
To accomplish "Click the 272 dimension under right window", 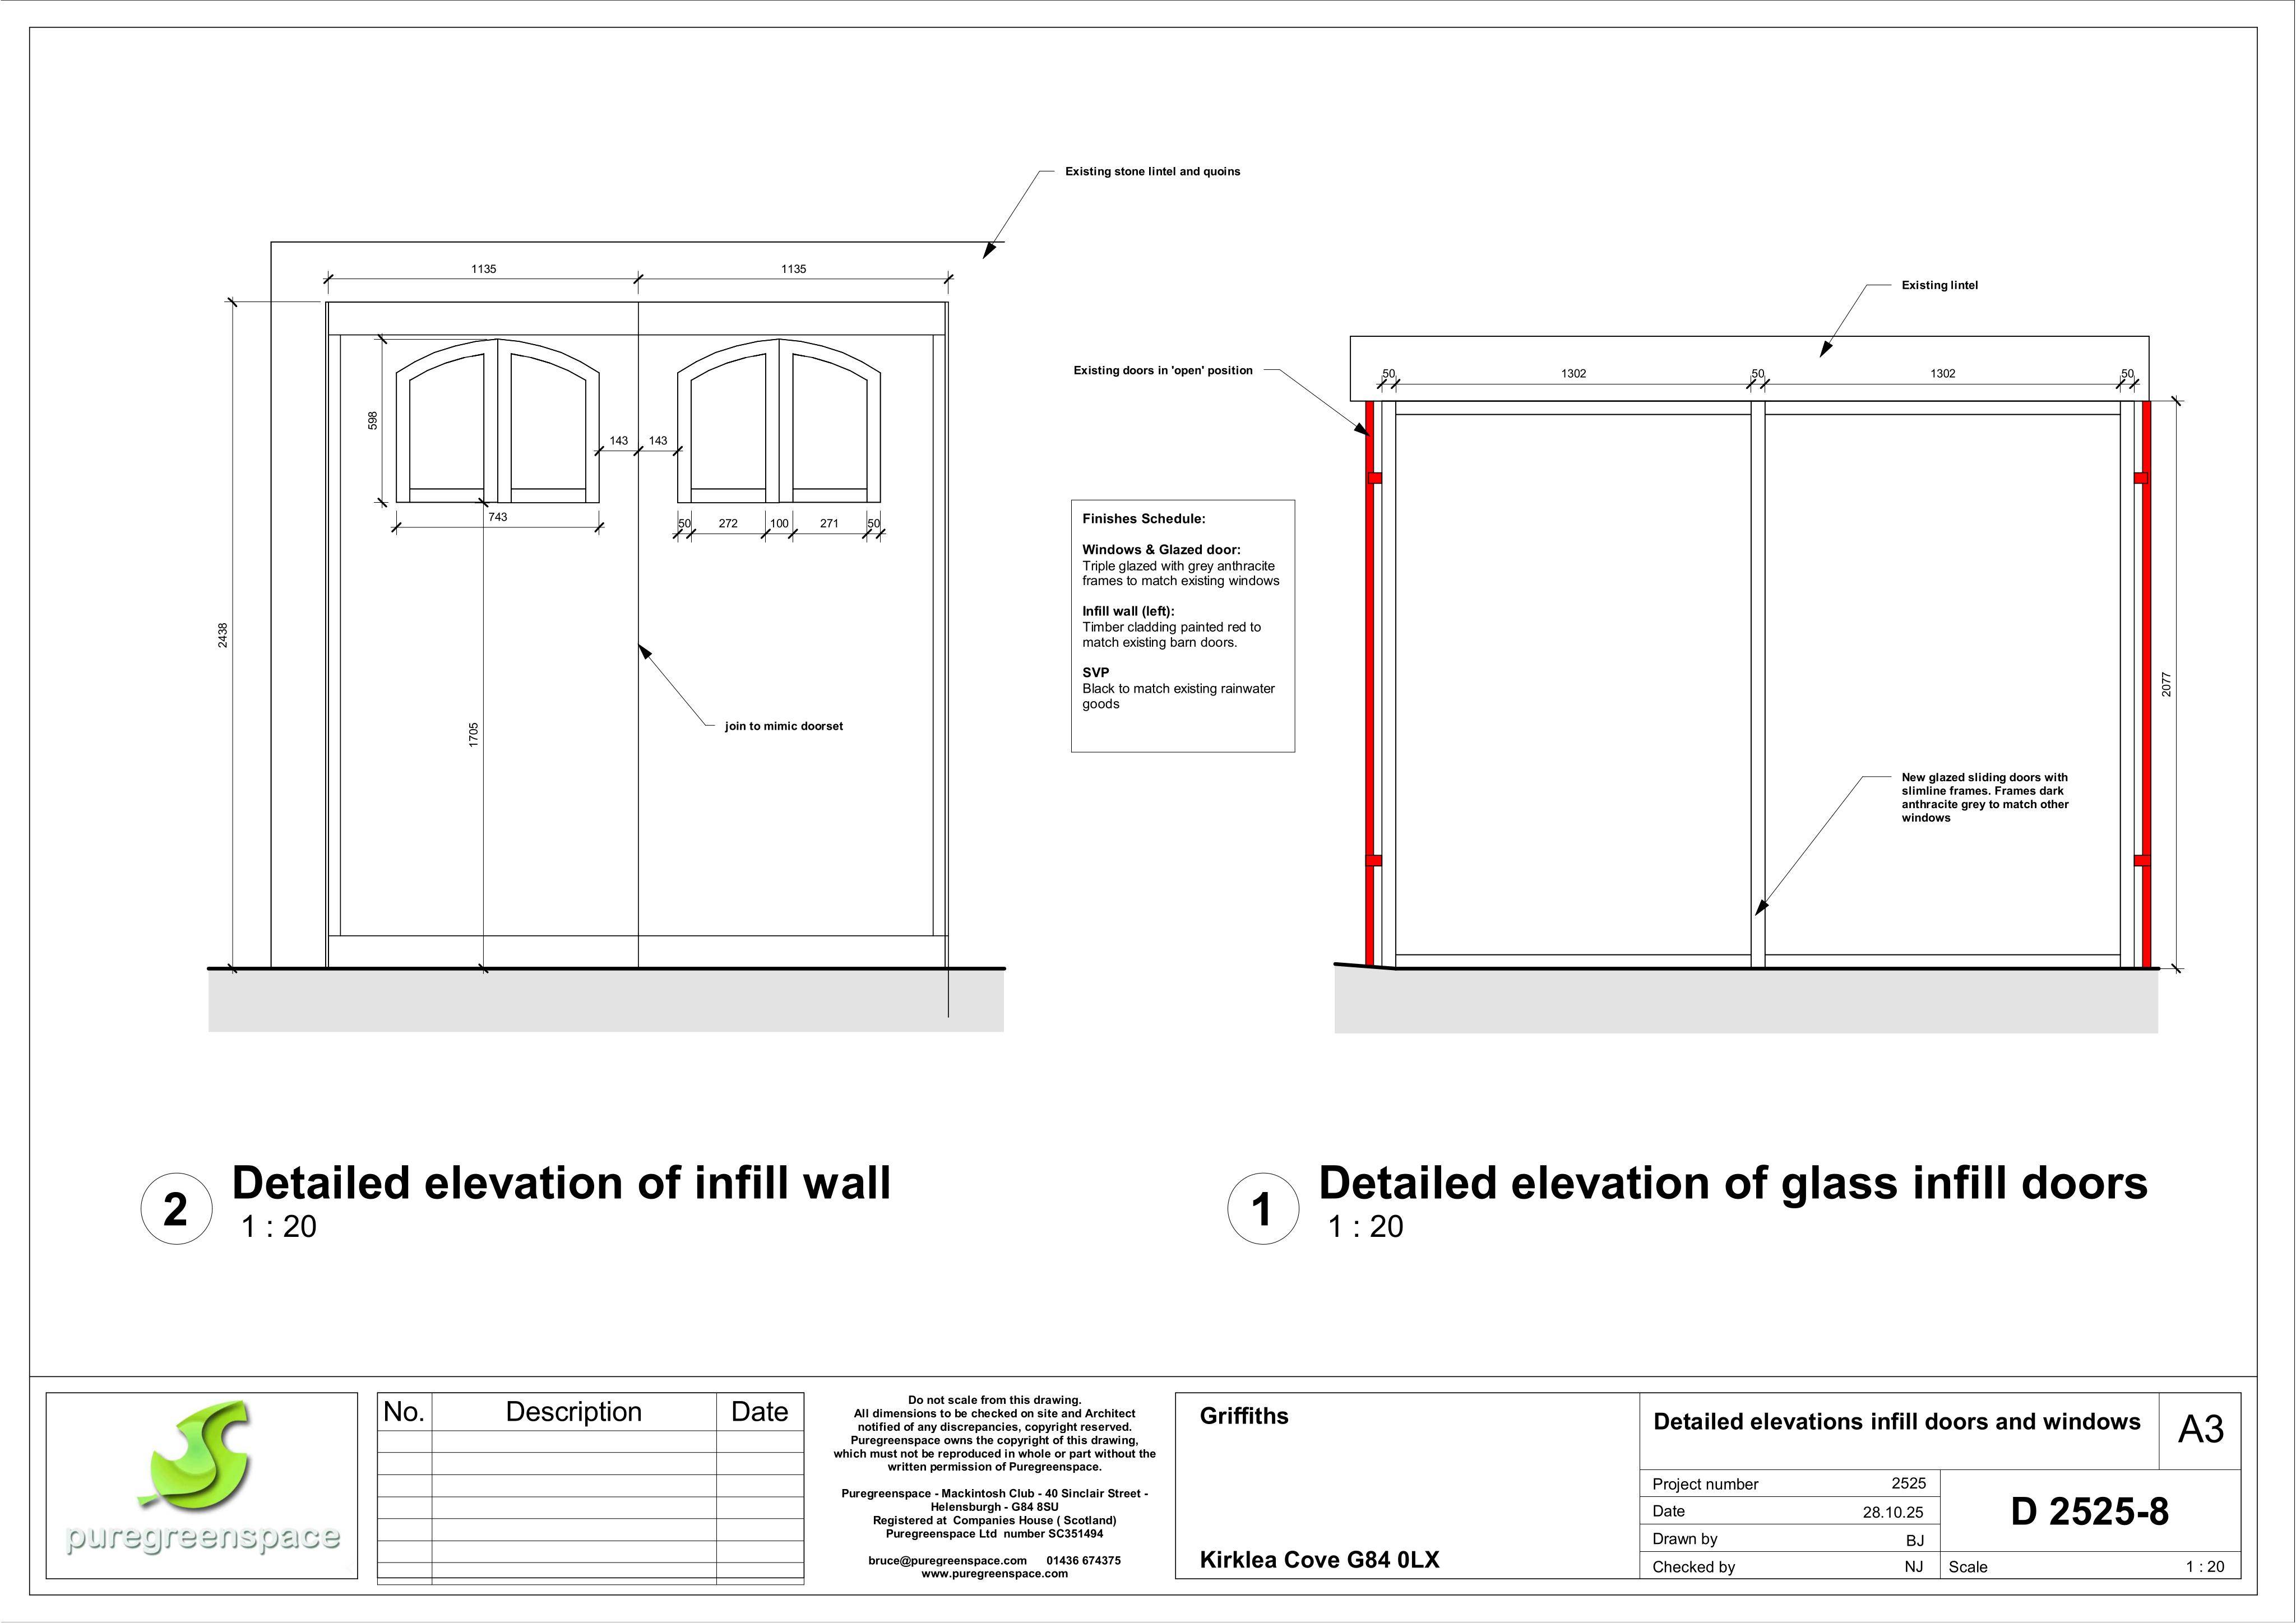I will [x=728, y=523].
